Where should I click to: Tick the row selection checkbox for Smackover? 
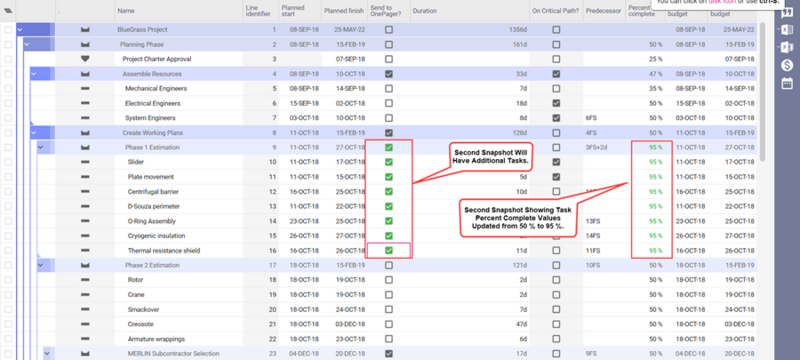8,310
